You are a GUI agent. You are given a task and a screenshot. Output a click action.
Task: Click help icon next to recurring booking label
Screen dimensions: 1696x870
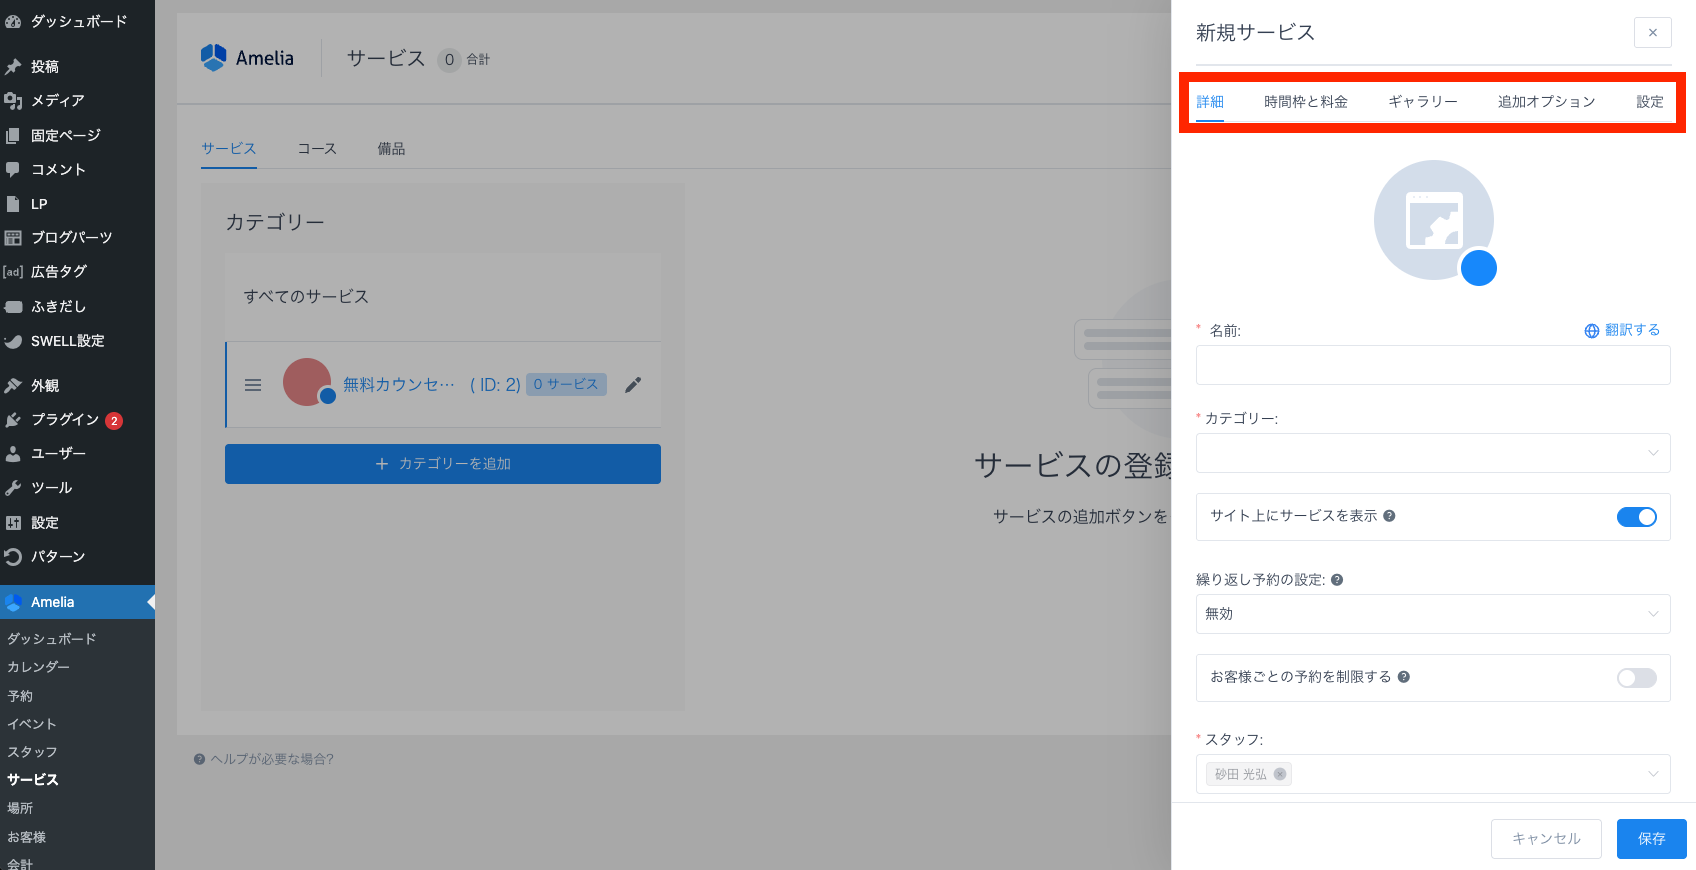point(1337,580)
